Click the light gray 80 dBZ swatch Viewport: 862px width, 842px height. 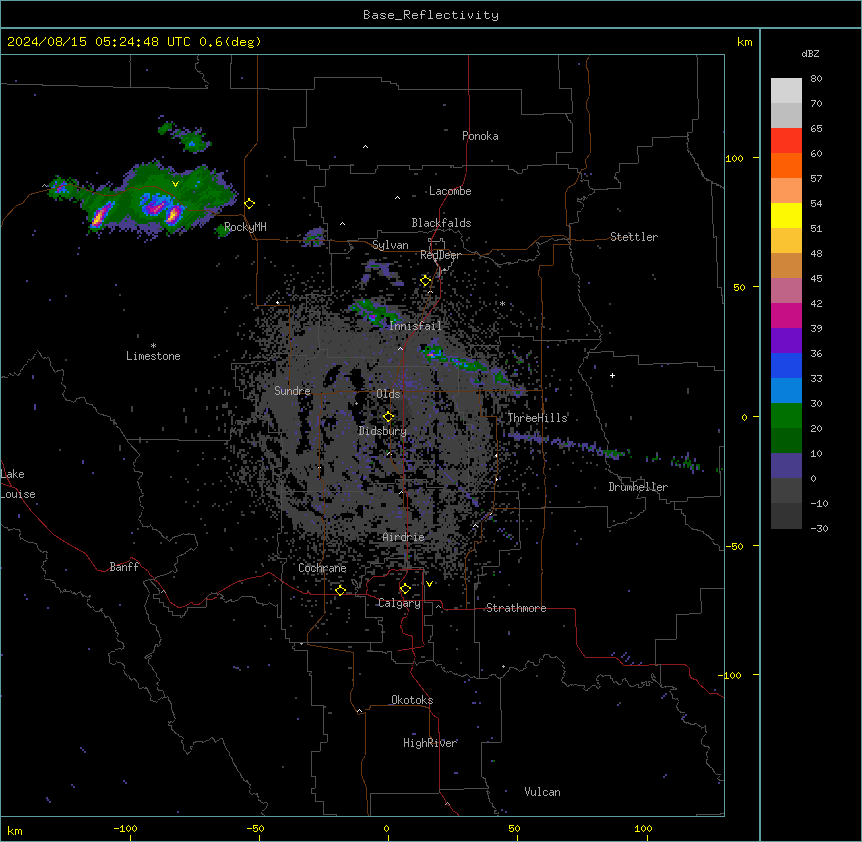click(786, 91)
